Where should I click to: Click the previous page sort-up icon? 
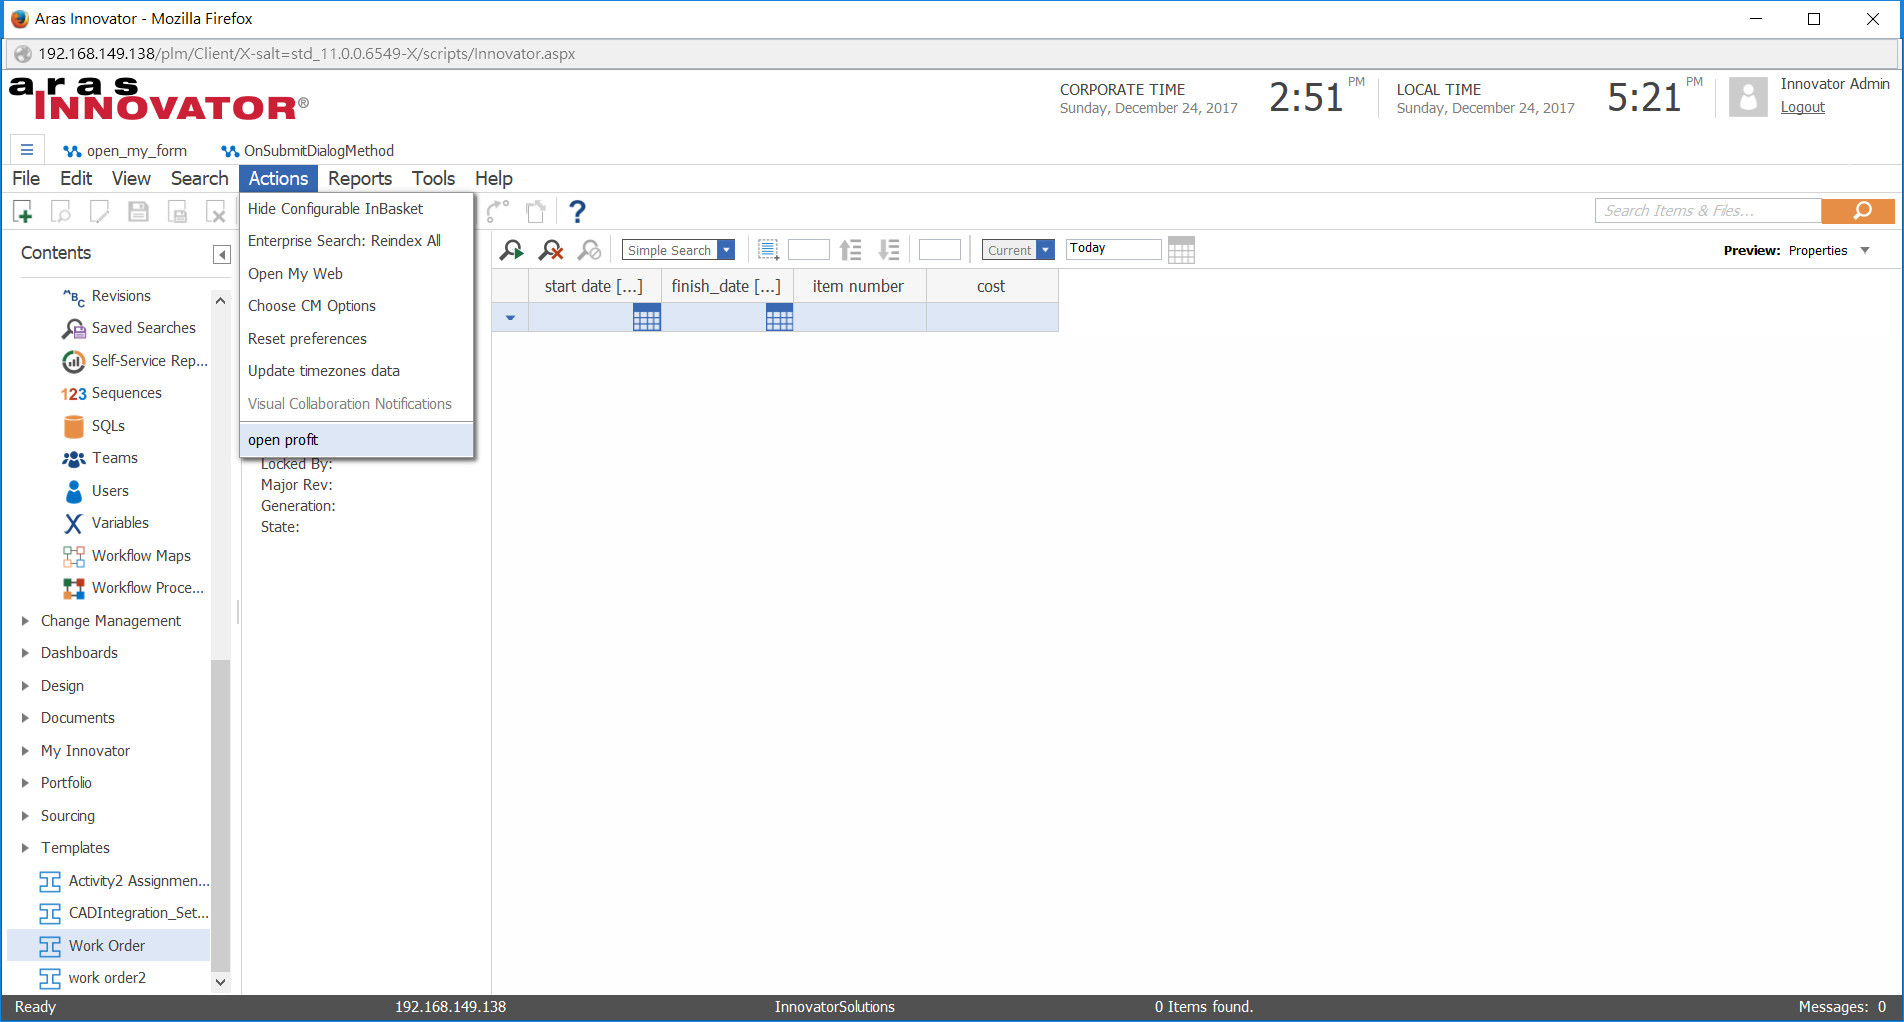pos(850,250)
